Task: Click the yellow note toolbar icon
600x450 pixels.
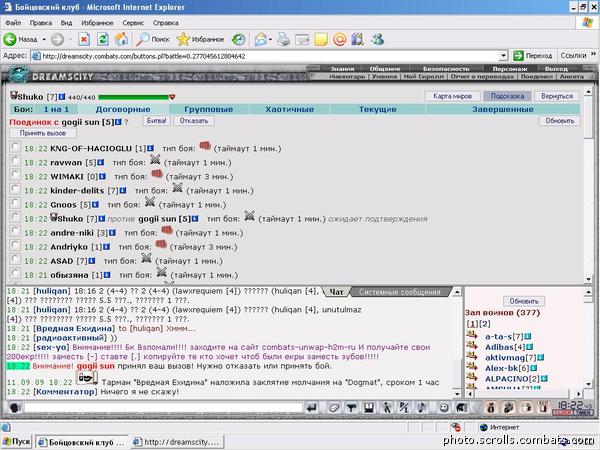Action: point(321,39)
